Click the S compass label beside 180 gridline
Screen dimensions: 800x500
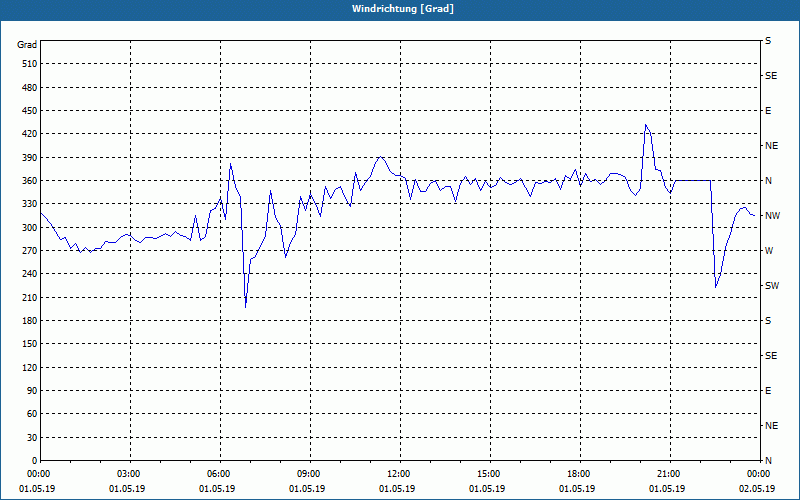(768, 320)
